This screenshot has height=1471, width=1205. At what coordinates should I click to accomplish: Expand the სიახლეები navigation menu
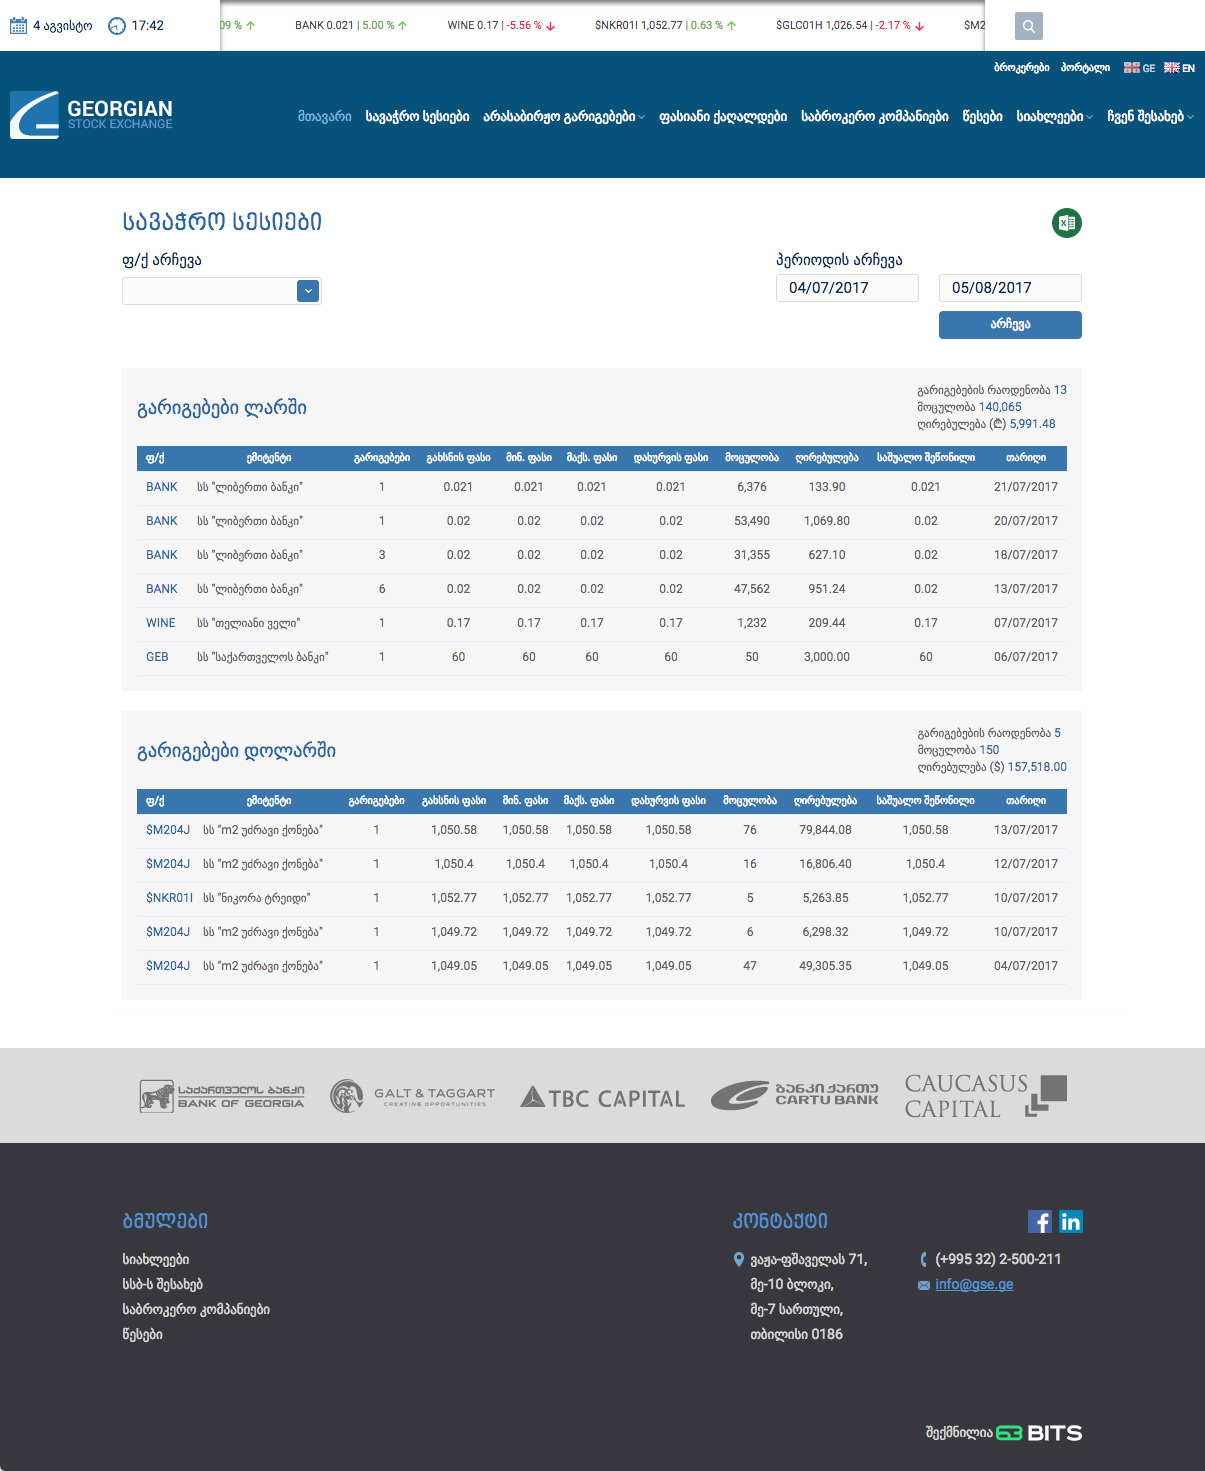1054,117
